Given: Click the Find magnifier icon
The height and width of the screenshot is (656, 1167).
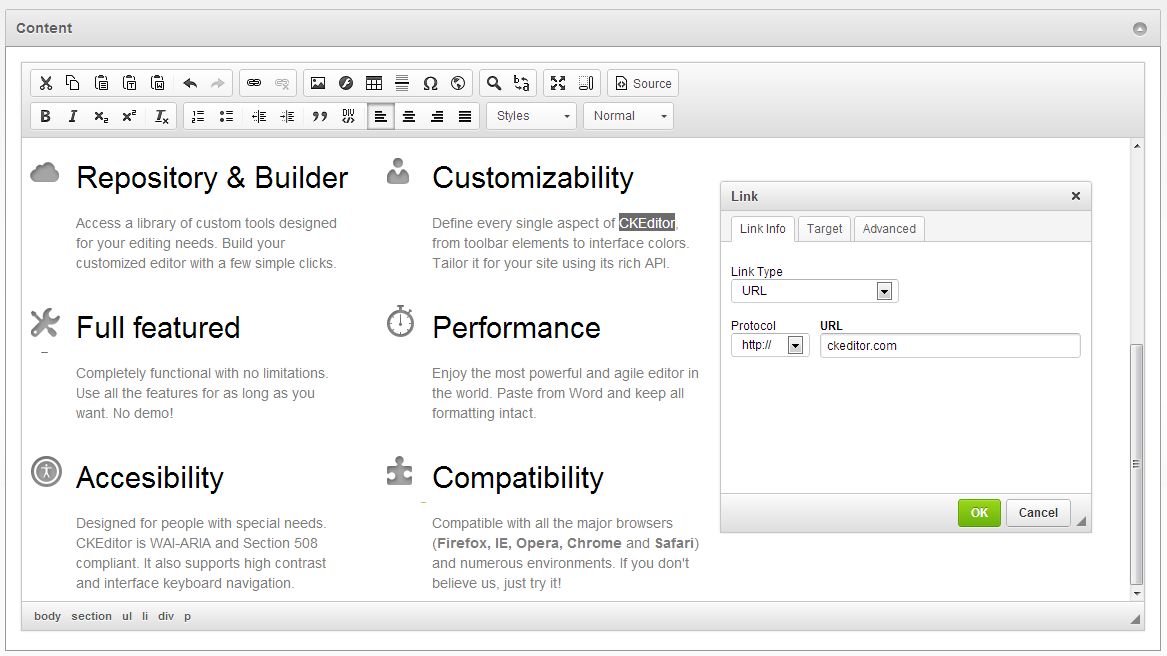Looking at the screenshot, I should click(493, 84).
